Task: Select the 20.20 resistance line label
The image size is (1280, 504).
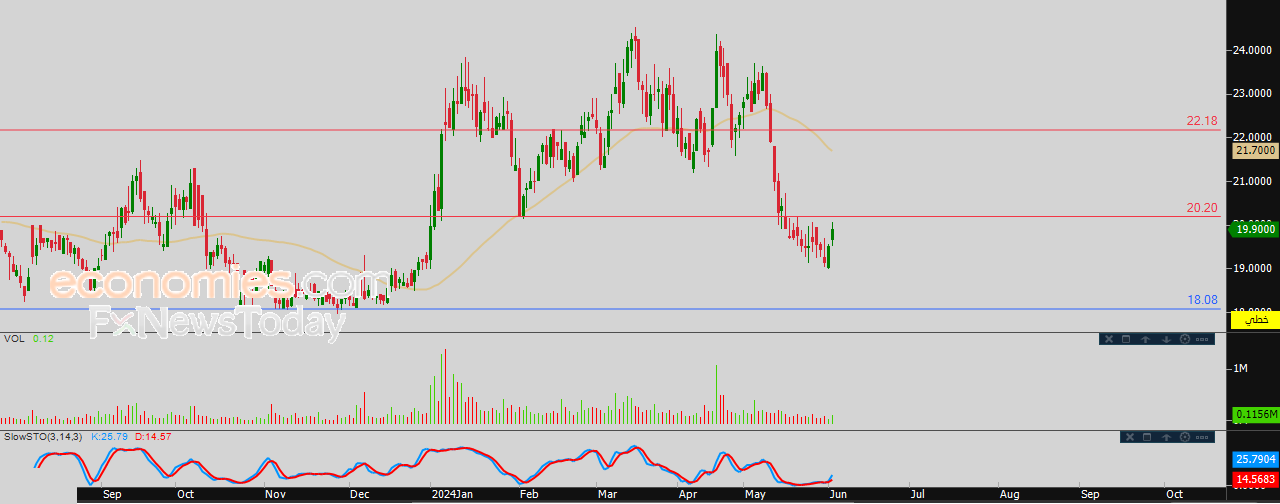Action: (1202, 208)
